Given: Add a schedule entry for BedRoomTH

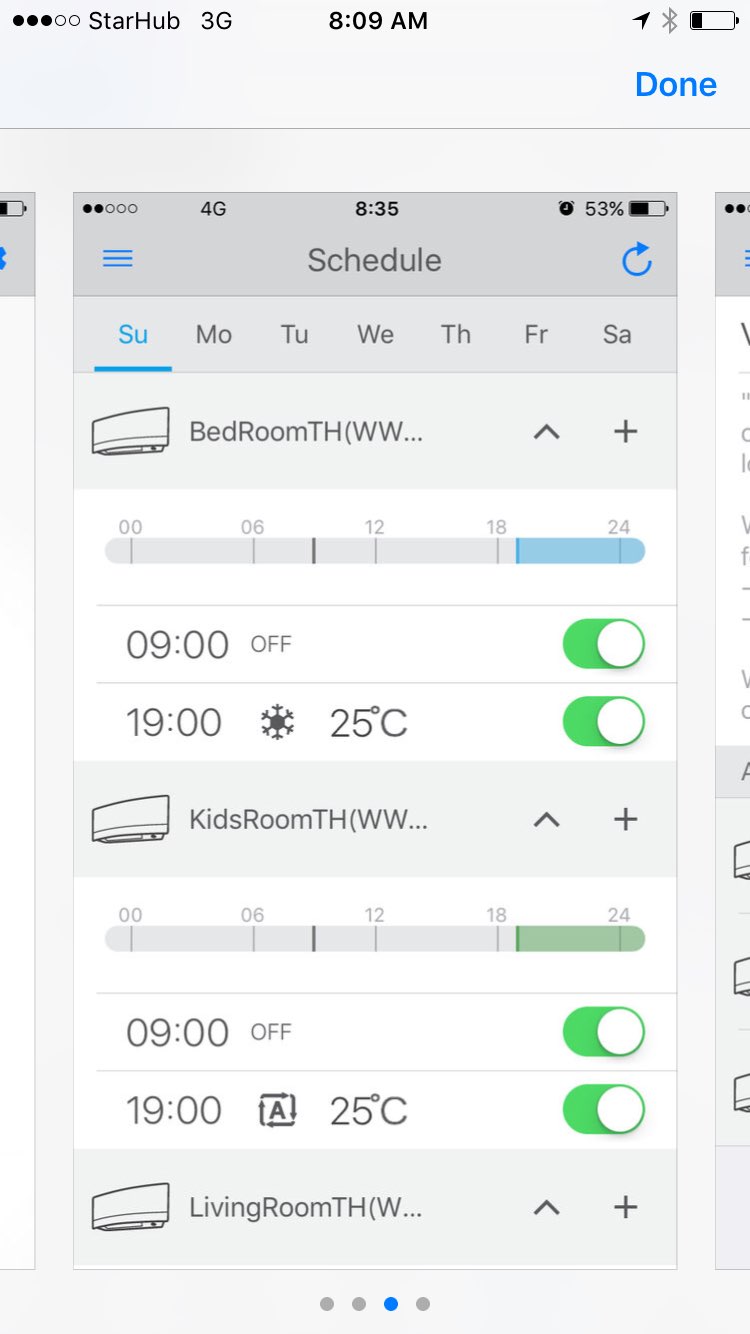Looking at the screenshot, I should [625, 432].
